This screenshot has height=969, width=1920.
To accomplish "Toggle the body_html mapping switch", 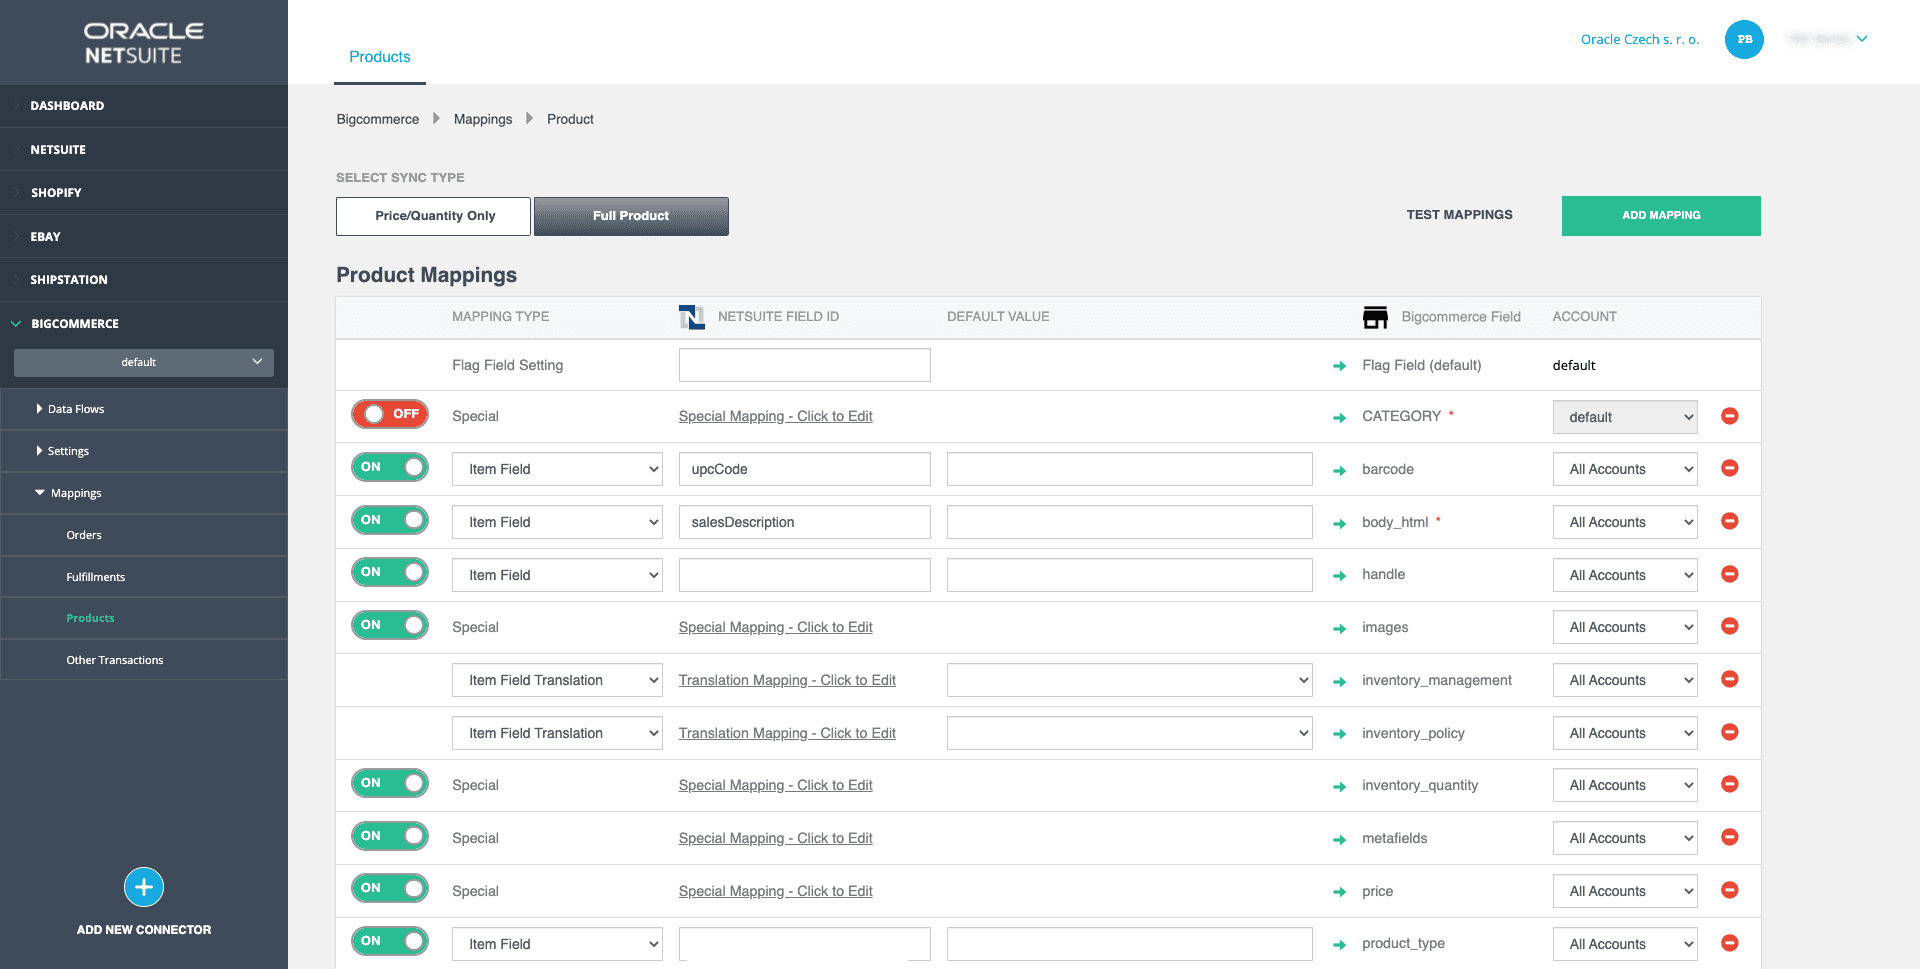I will [x=390, y=520].
